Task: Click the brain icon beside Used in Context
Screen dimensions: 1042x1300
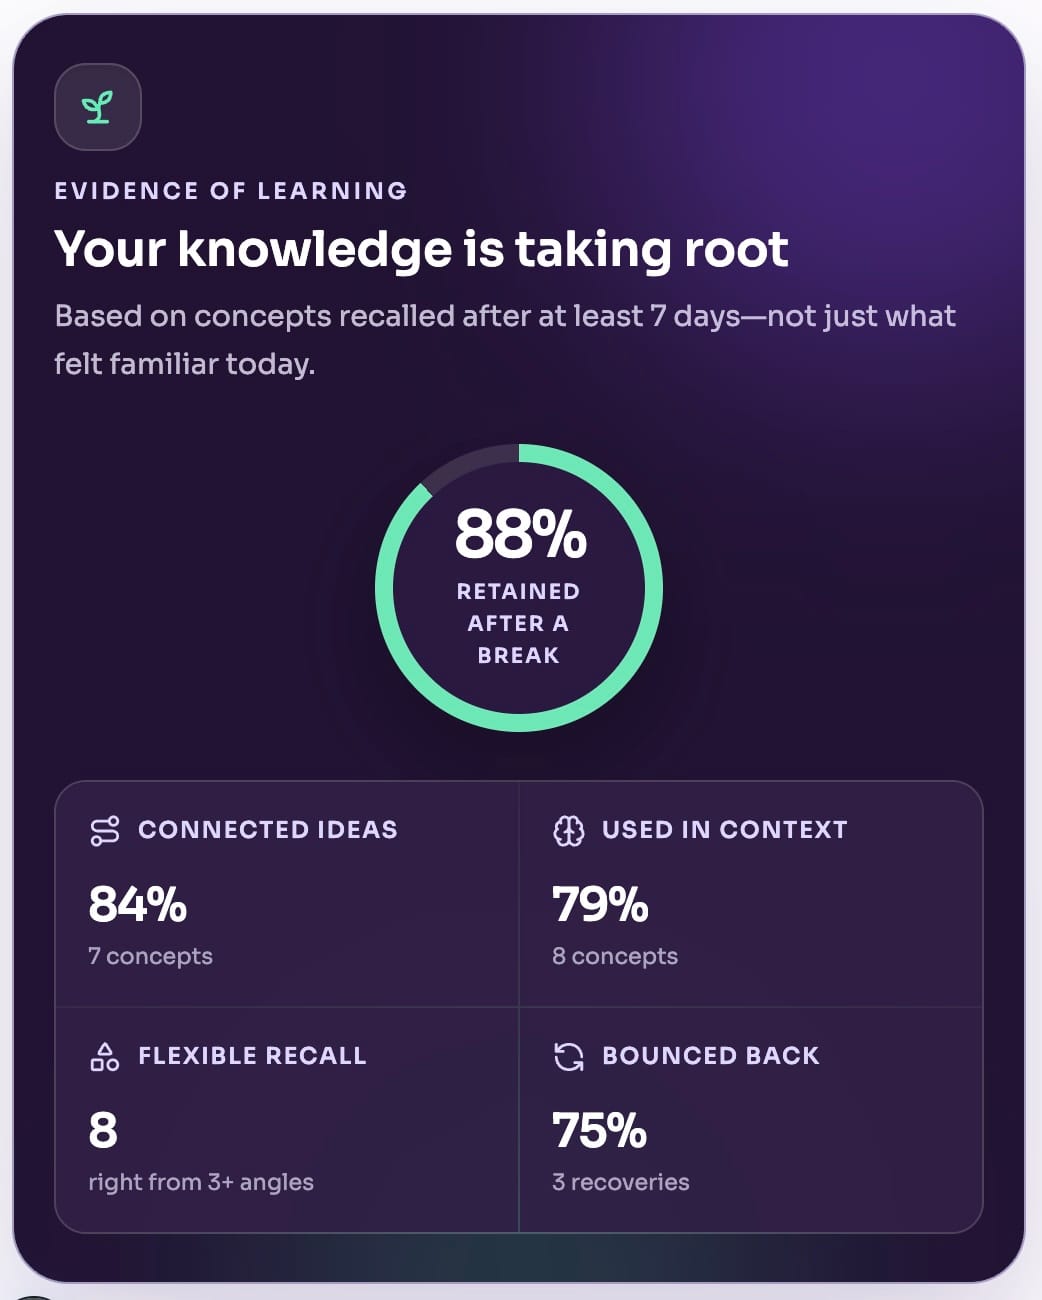Action: point(569,830)
